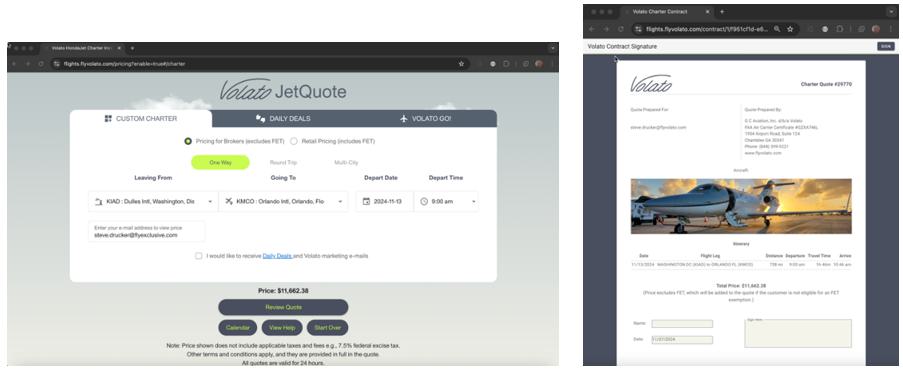Image resolution: width=903 pixels, height=374 pixels.
Task: Open the profile avatar in the contract window
Action: (x=876, y=29)
